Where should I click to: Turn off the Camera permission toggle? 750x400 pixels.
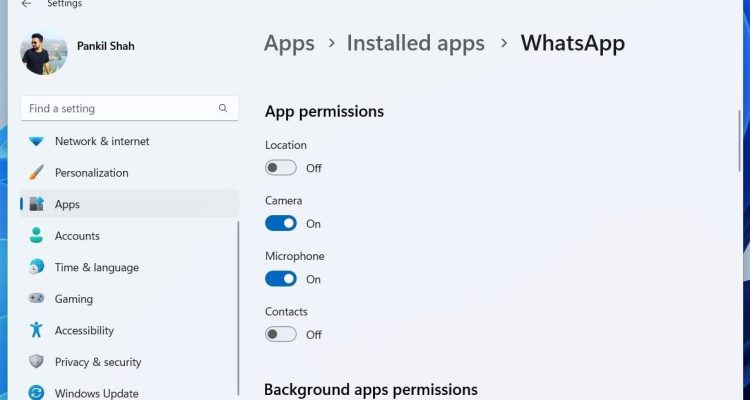281,223
